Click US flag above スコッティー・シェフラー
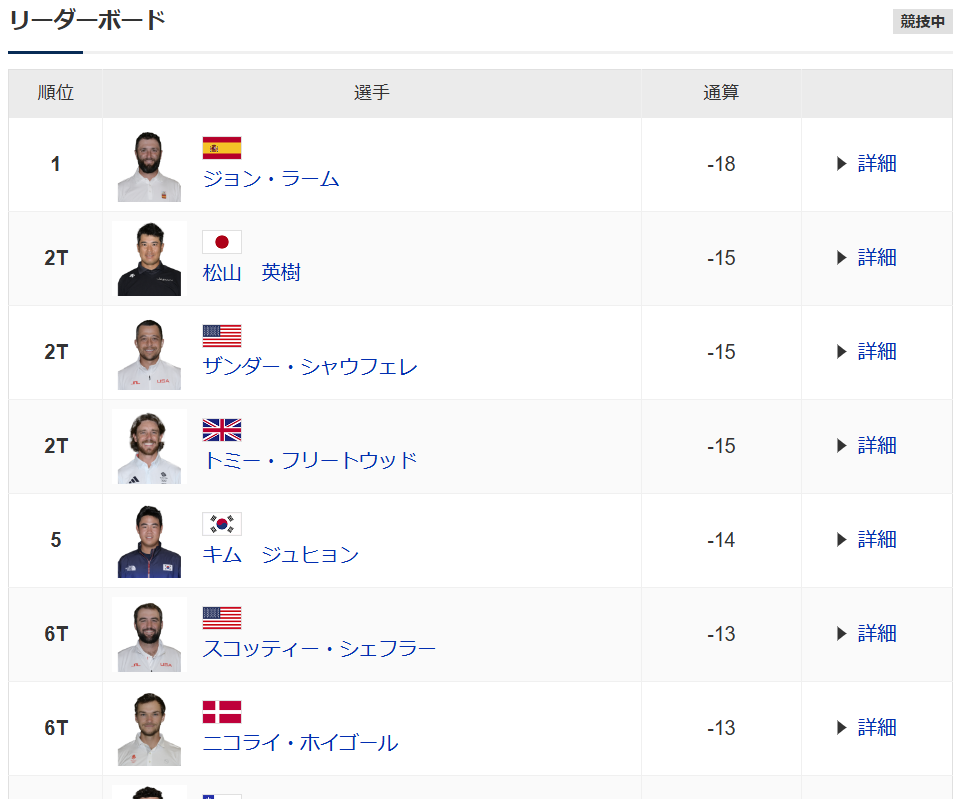Viewport: 957px width, 799px height. [222, 618]
